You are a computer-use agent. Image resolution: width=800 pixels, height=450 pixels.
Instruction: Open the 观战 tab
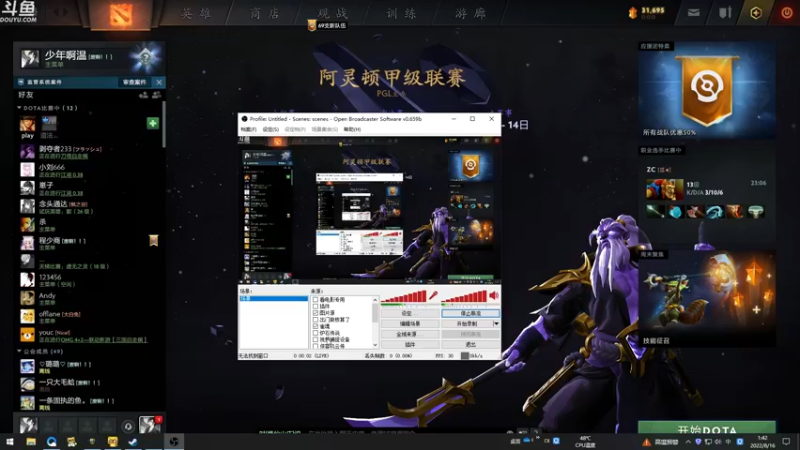click(333, 13)
